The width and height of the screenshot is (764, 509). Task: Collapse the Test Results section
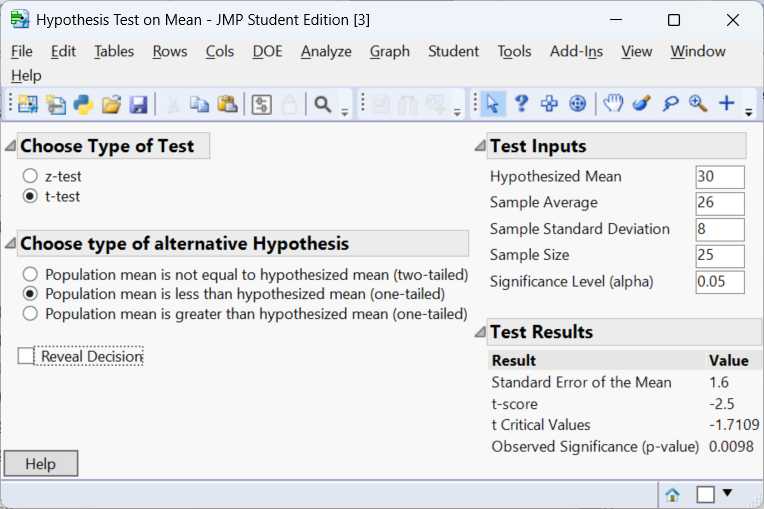(x=479, y=332)
